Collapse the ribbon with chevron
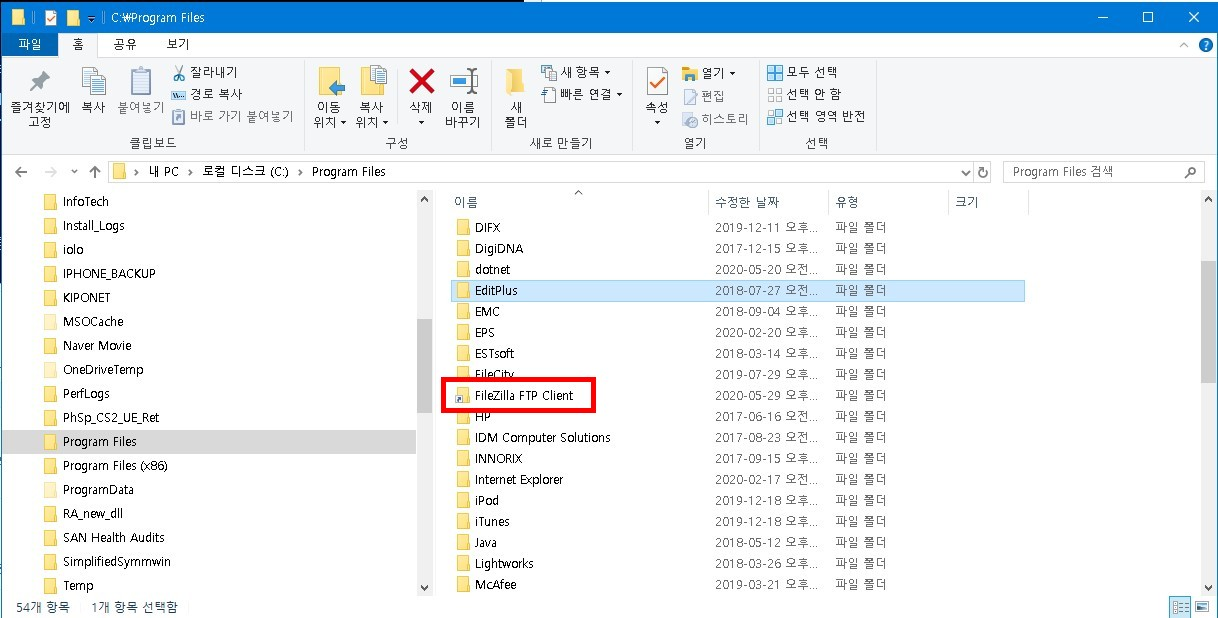1218x618 pixels. point(1184,45)
